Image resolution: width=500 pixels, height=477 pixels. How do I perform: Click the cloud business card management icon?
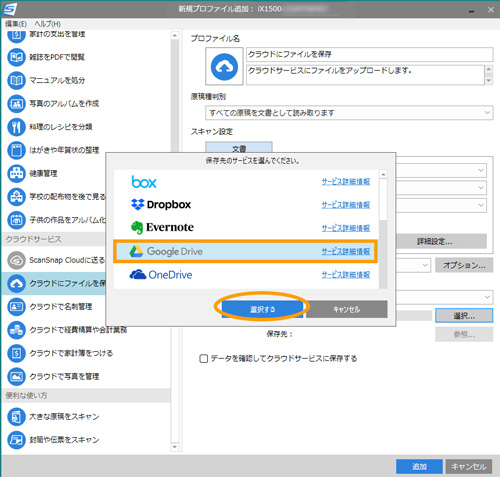[16, 306]
